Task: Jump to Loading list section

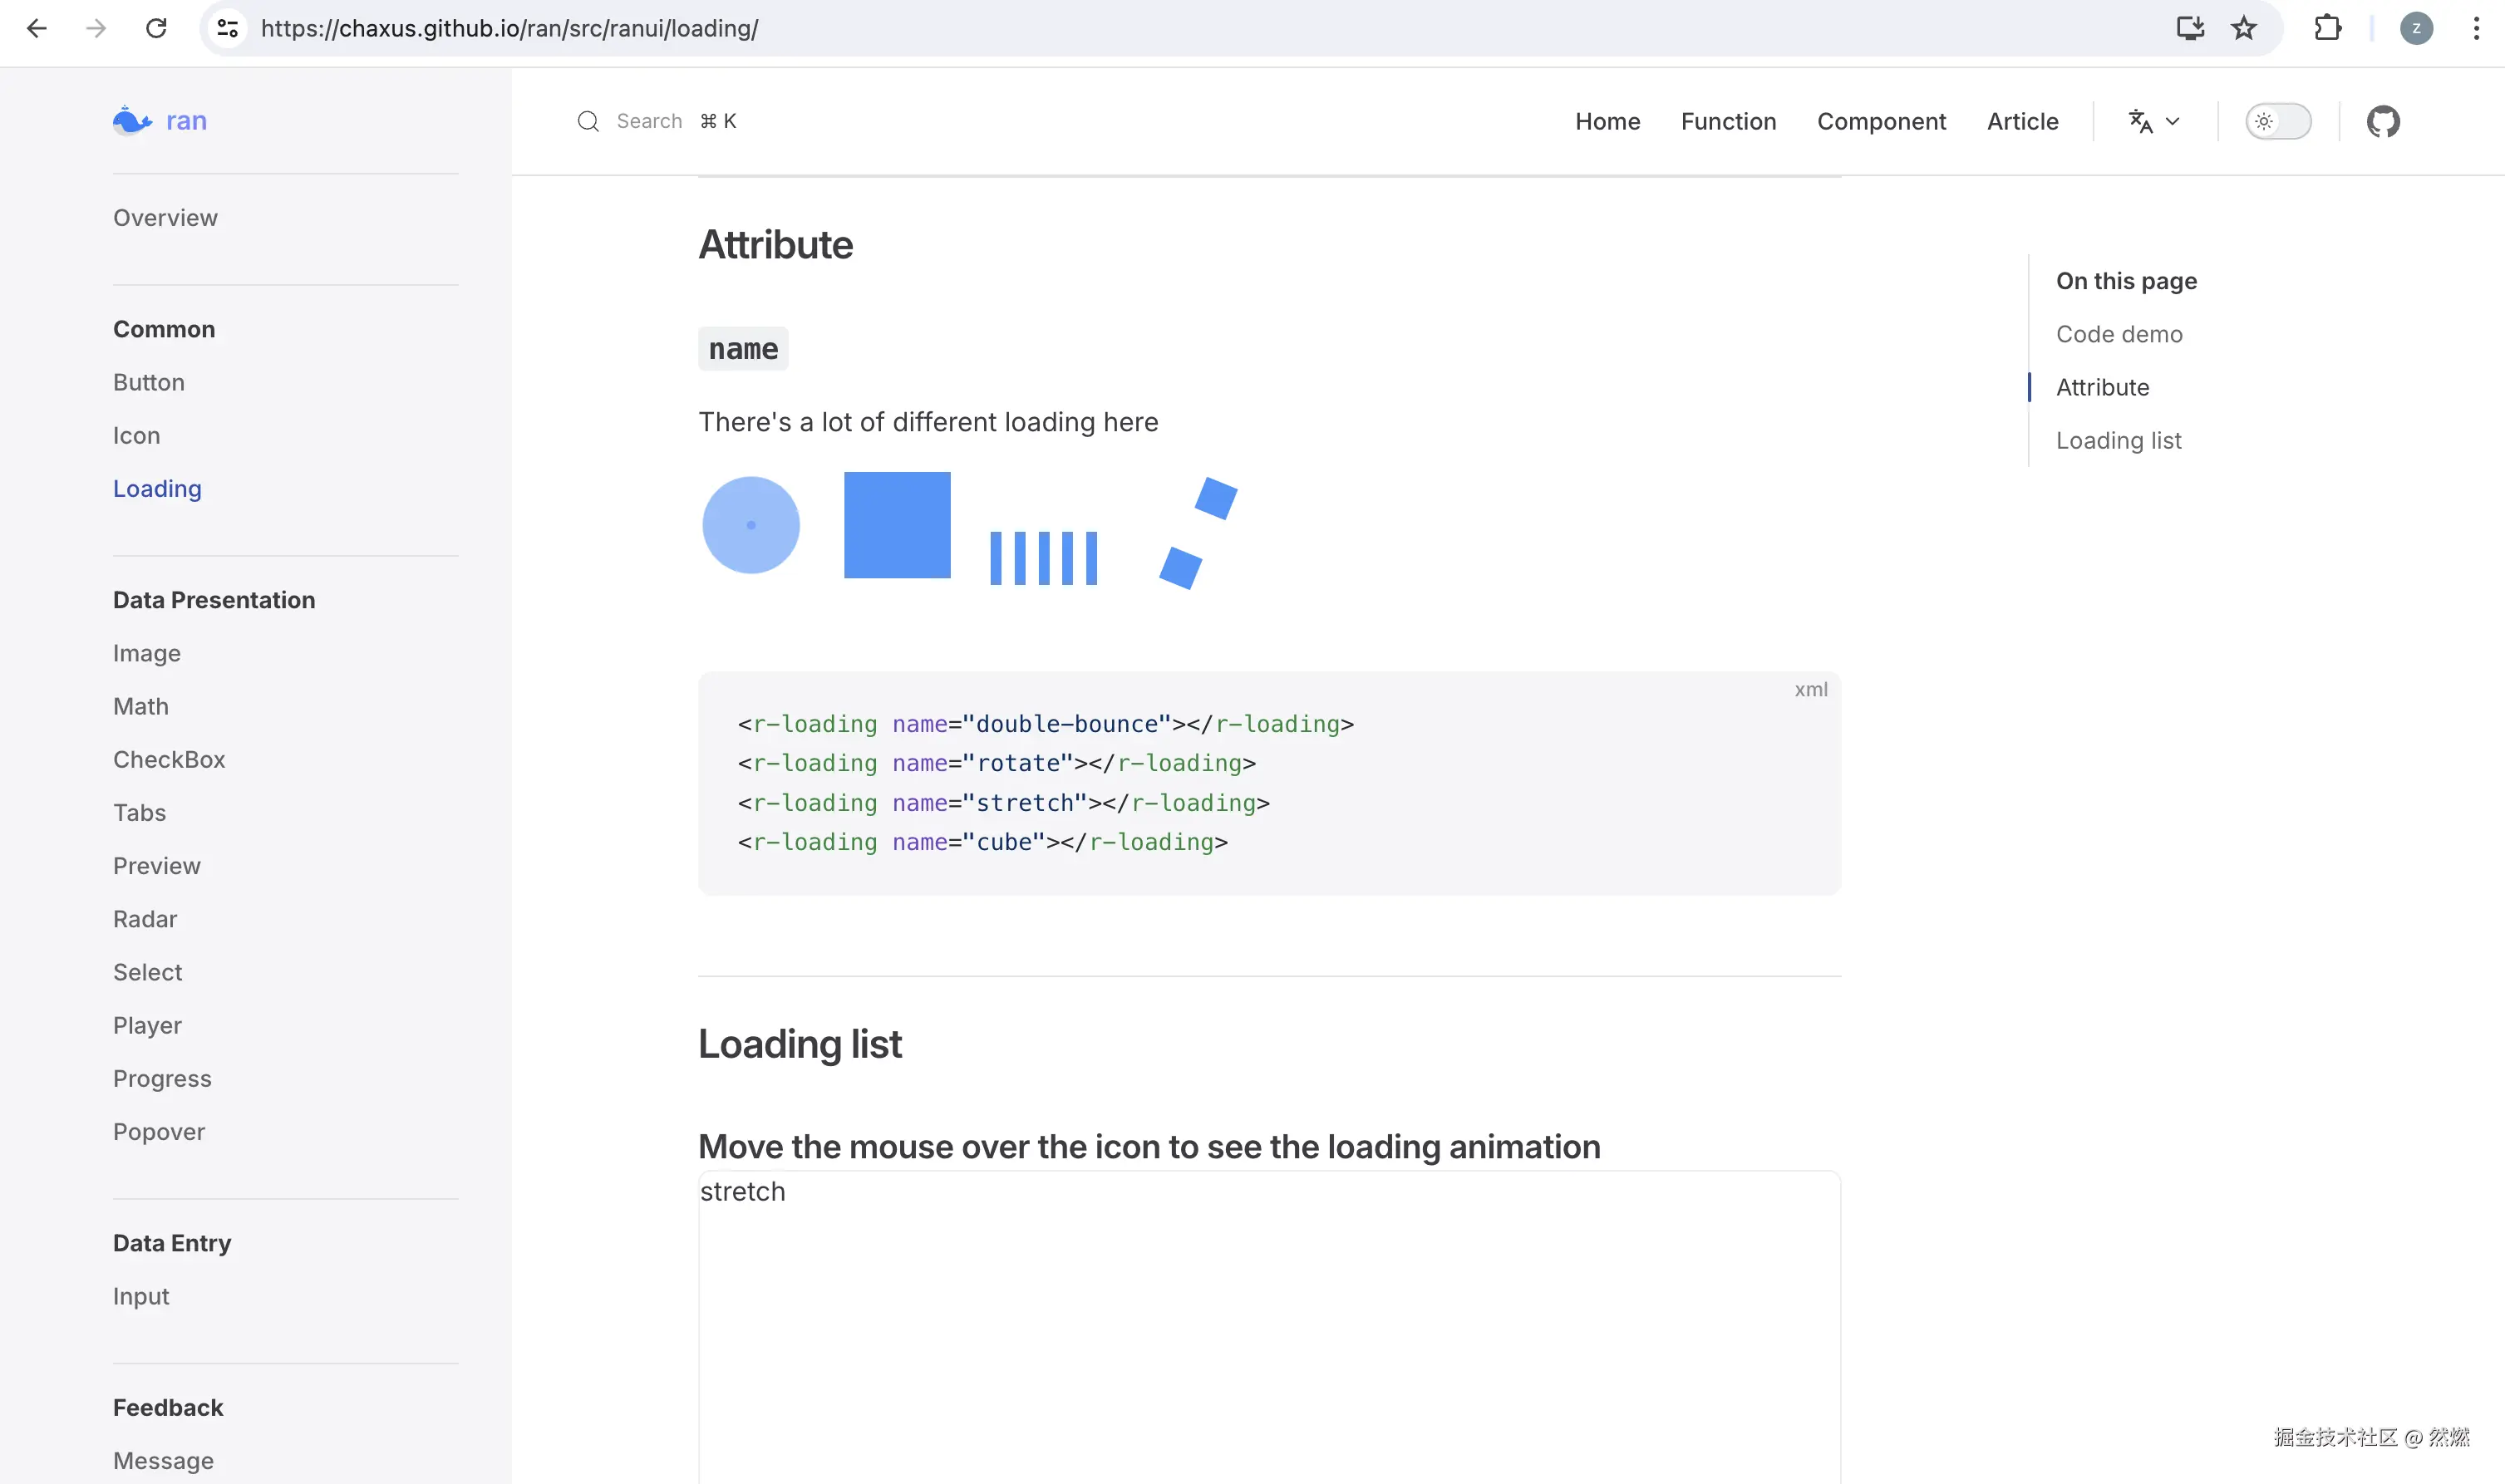Action: coord(2118,441)
